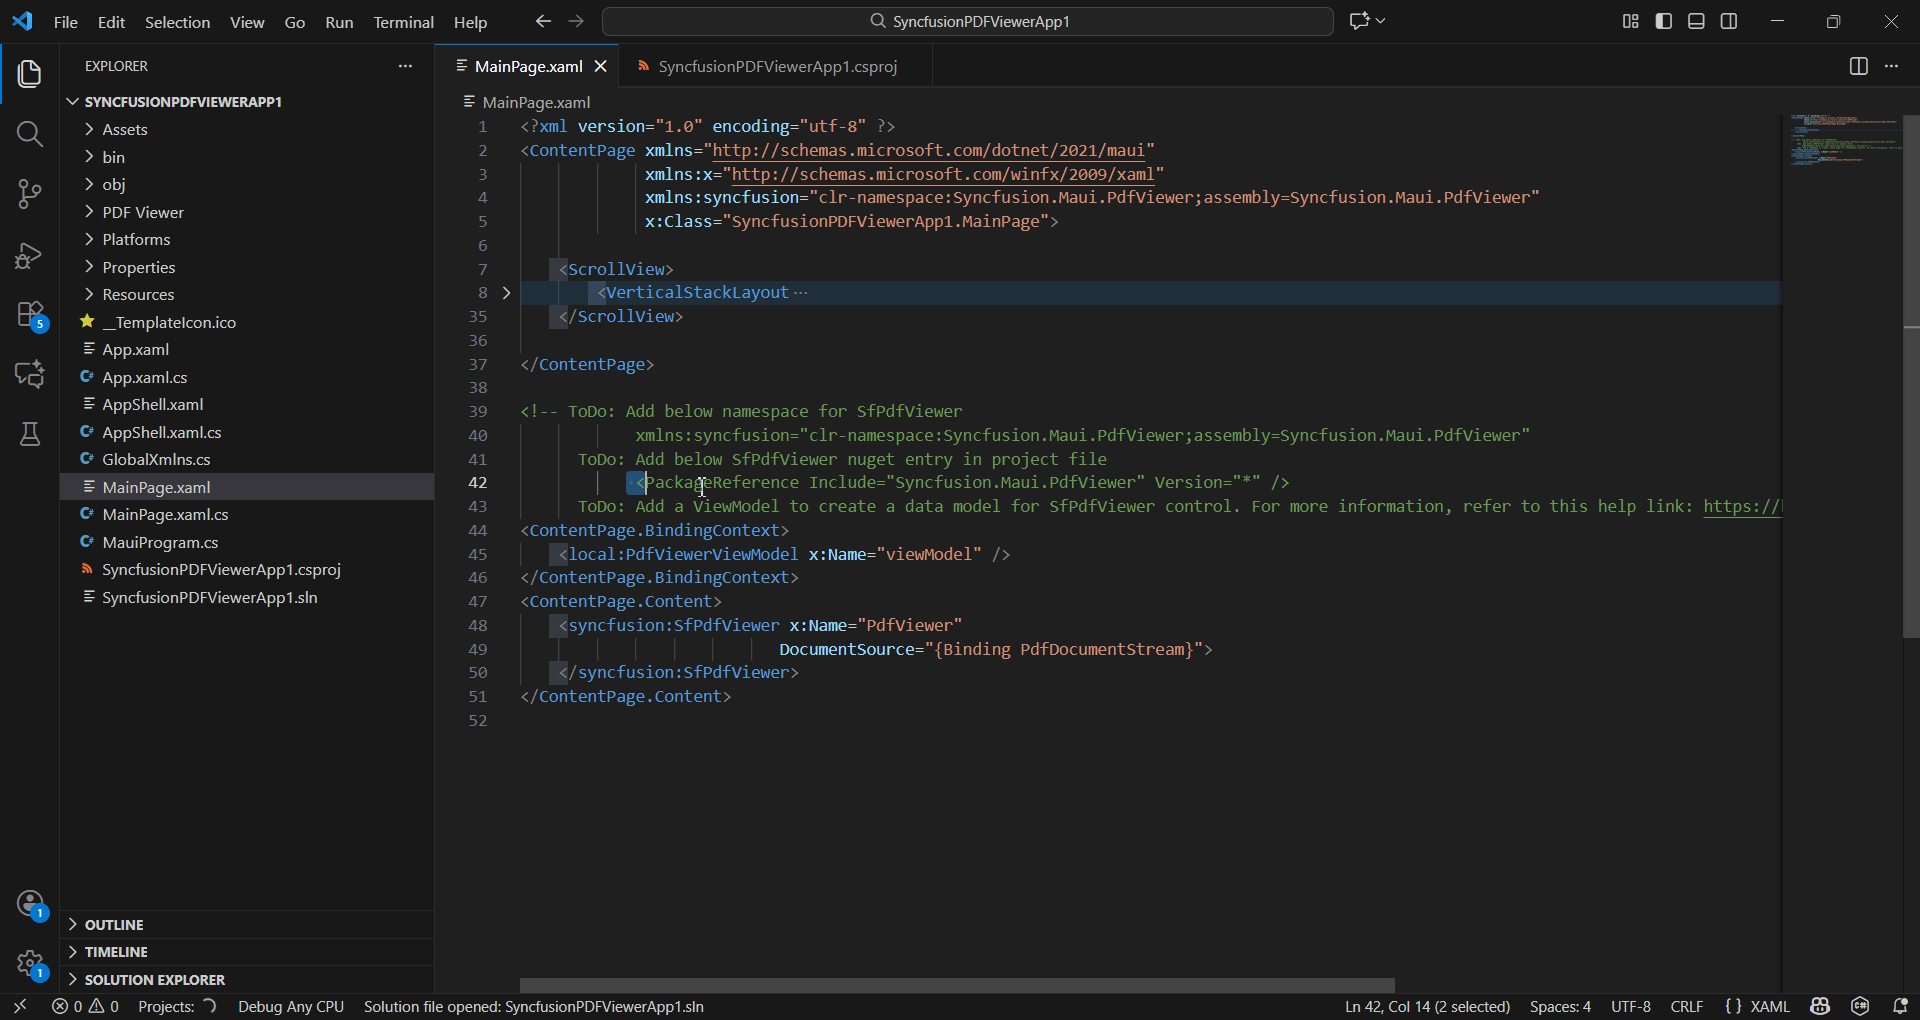The width and height of the screenshot is (1920, 1020).
Task: Open the Accounts icon in activity bar
Action: 30,904
